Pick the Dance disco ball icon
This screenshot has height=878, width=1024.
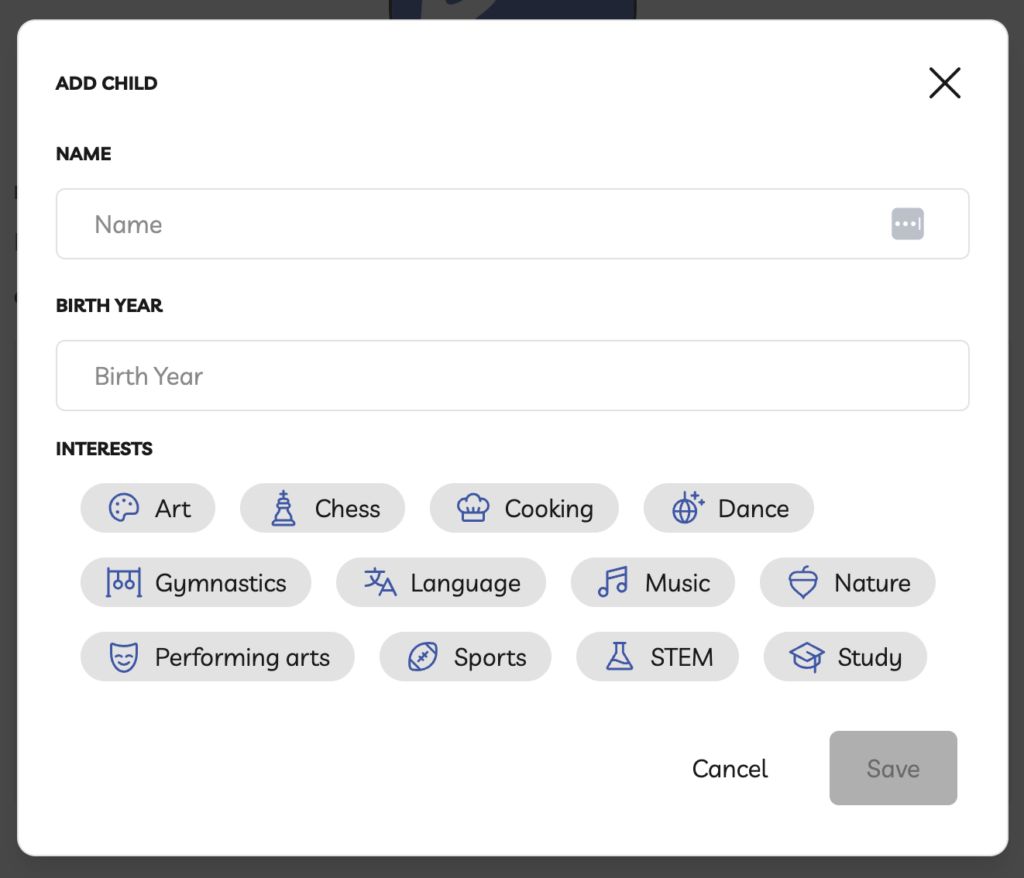[688, 508]
